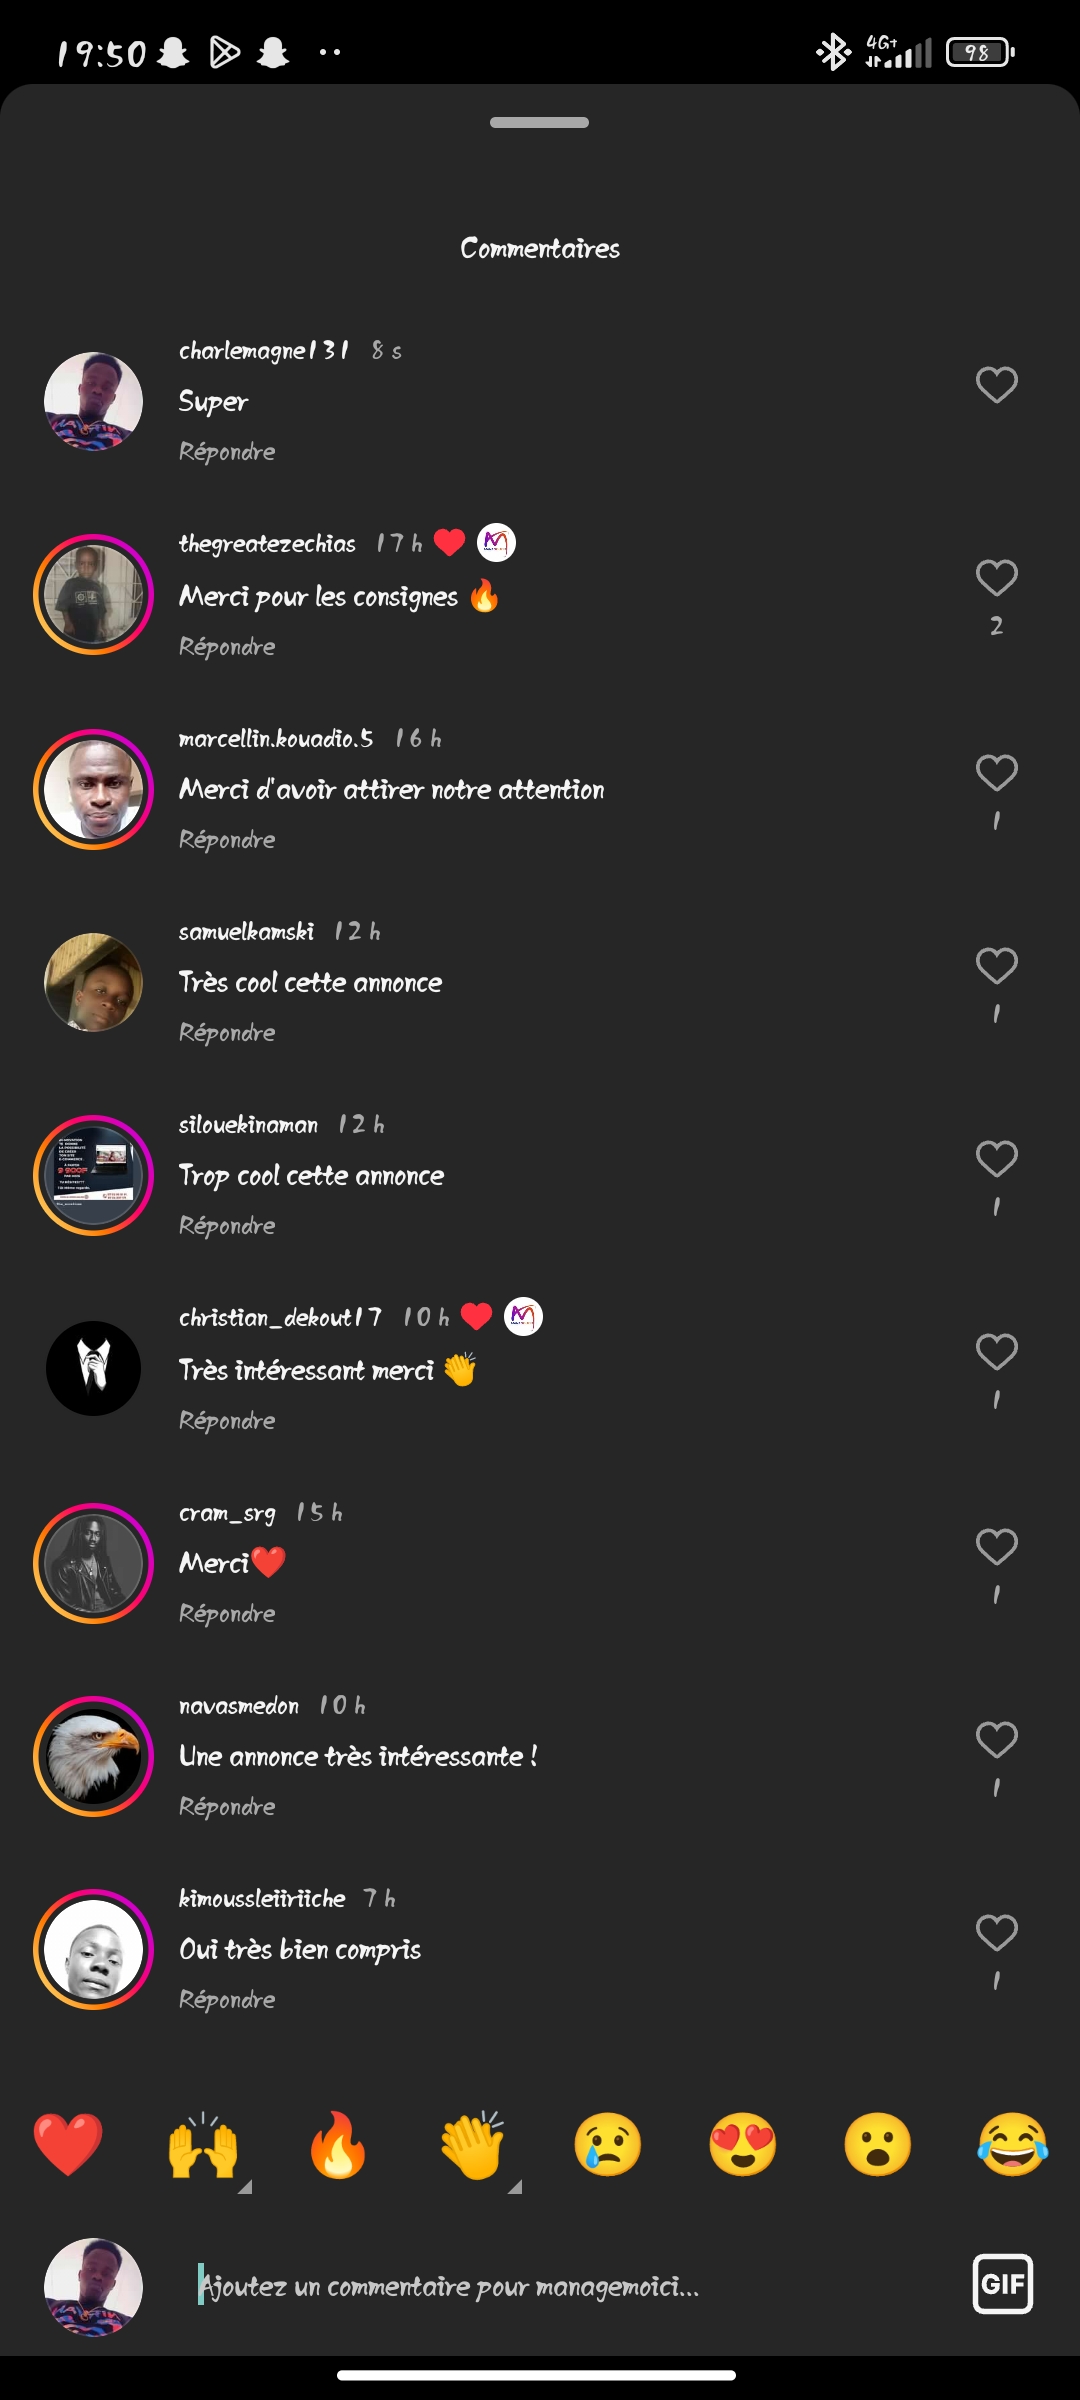
Task: Tap the red heart emoji quick reaction
Action: 68,2144
